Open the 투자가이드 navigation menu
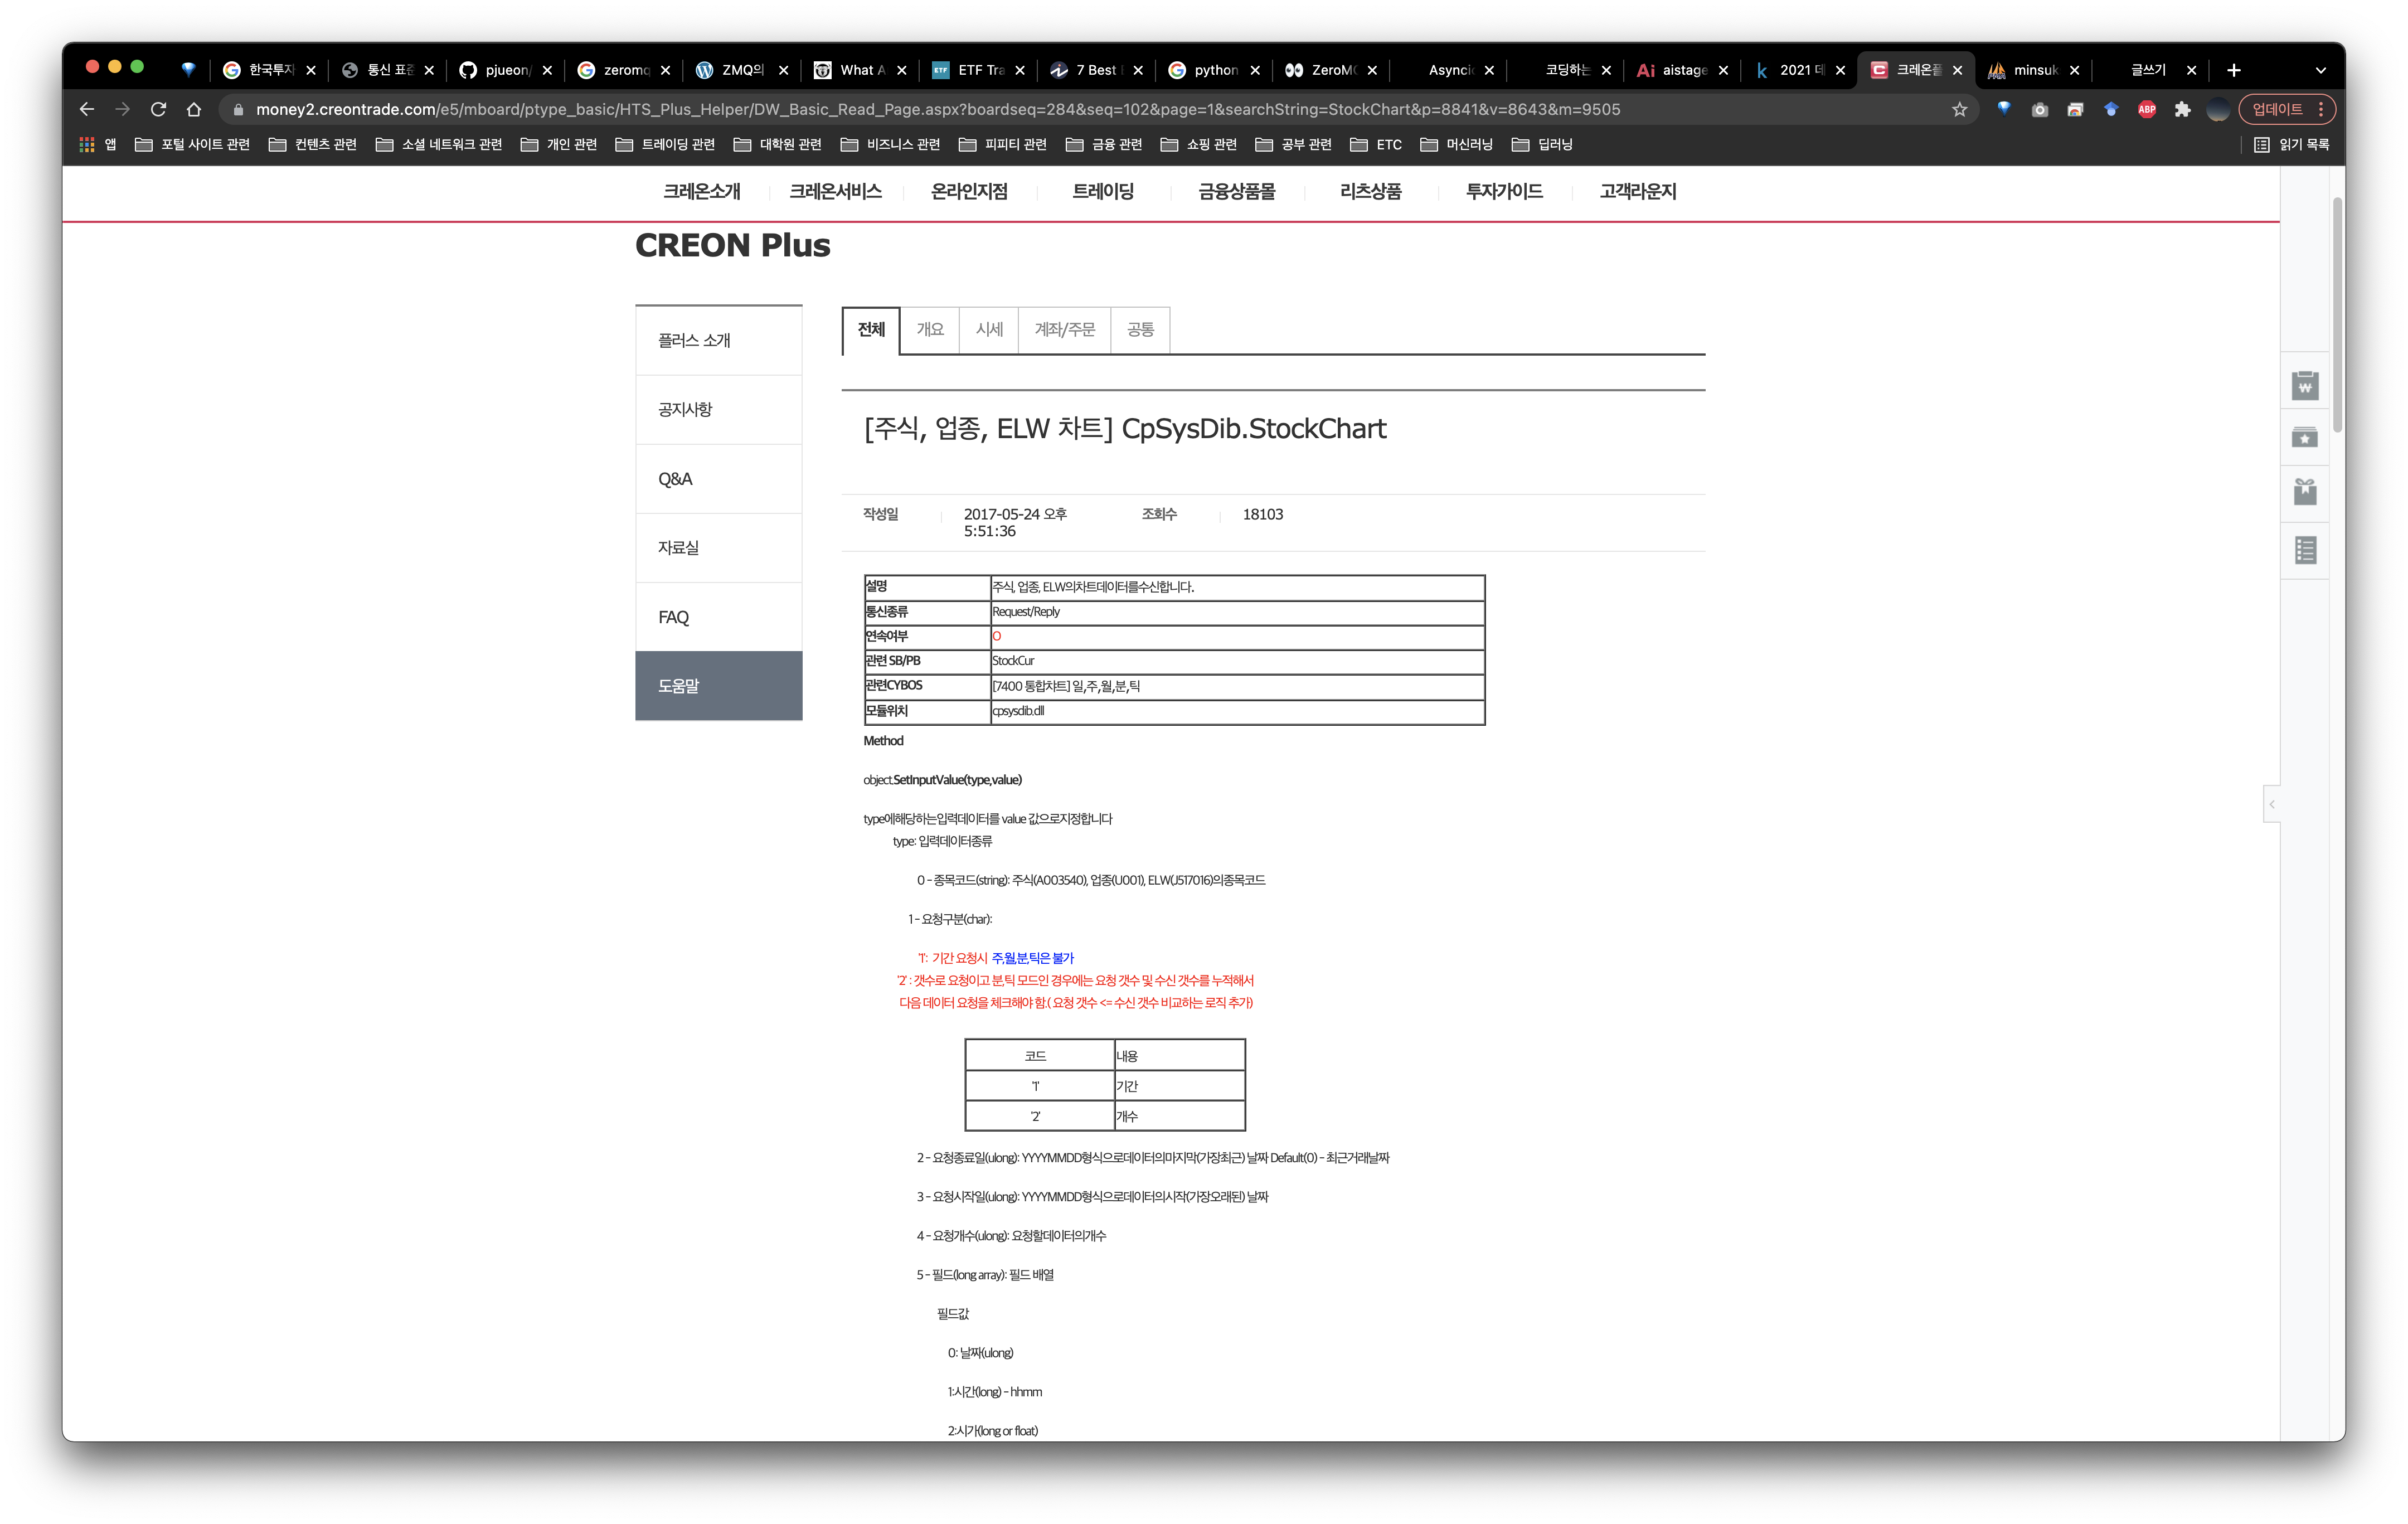This screenshot has width=2408, height=1524. [1504, 191]
